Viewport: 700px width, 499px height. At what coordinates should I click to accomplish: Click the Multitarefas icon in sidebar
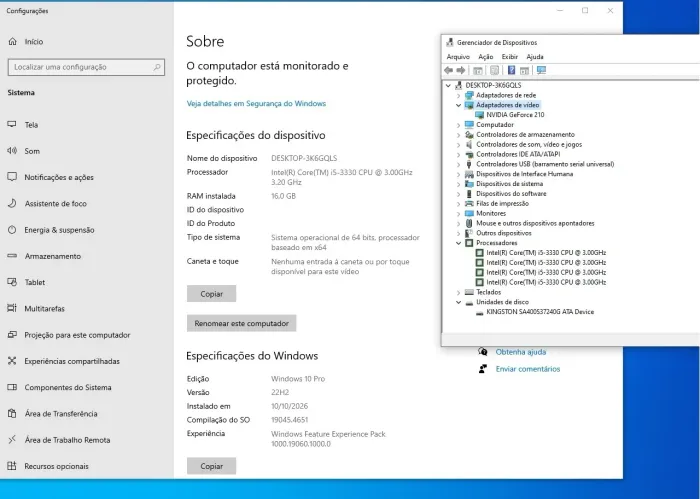pyautogui.click(x=12, y=308)
